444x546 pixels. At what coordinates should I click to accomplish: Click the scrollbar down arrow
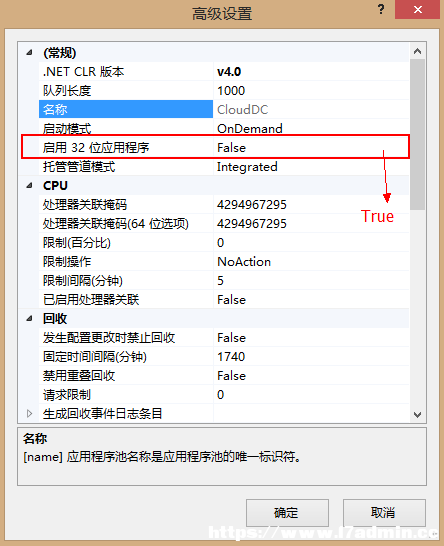point(418,414)
